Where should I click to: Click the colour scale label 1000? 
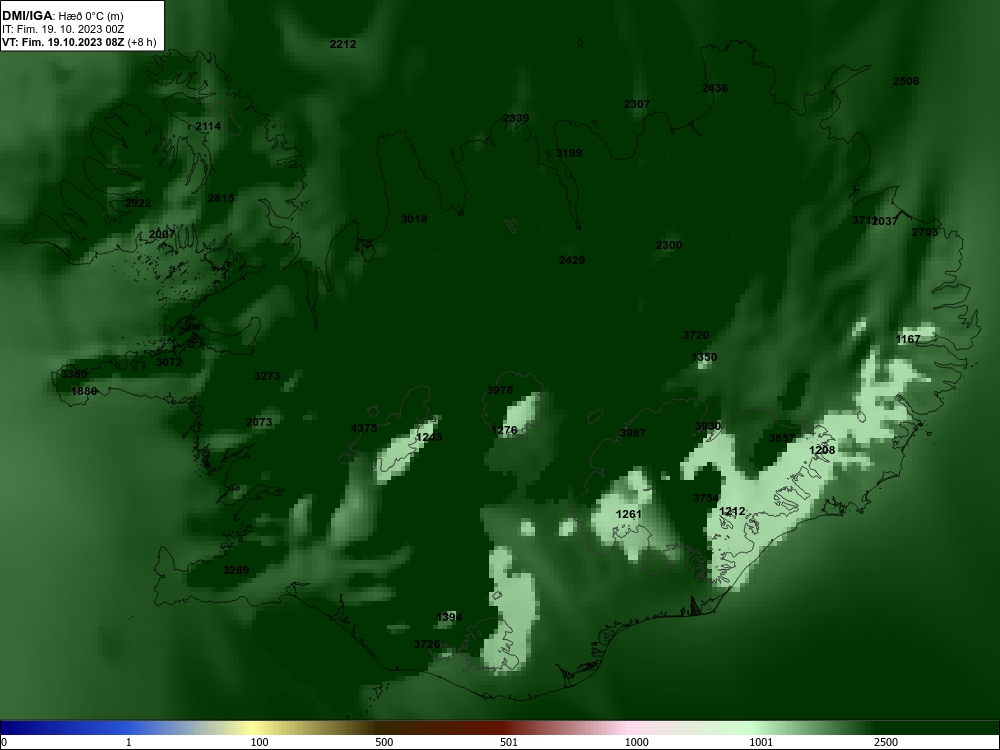pos(636,742)
